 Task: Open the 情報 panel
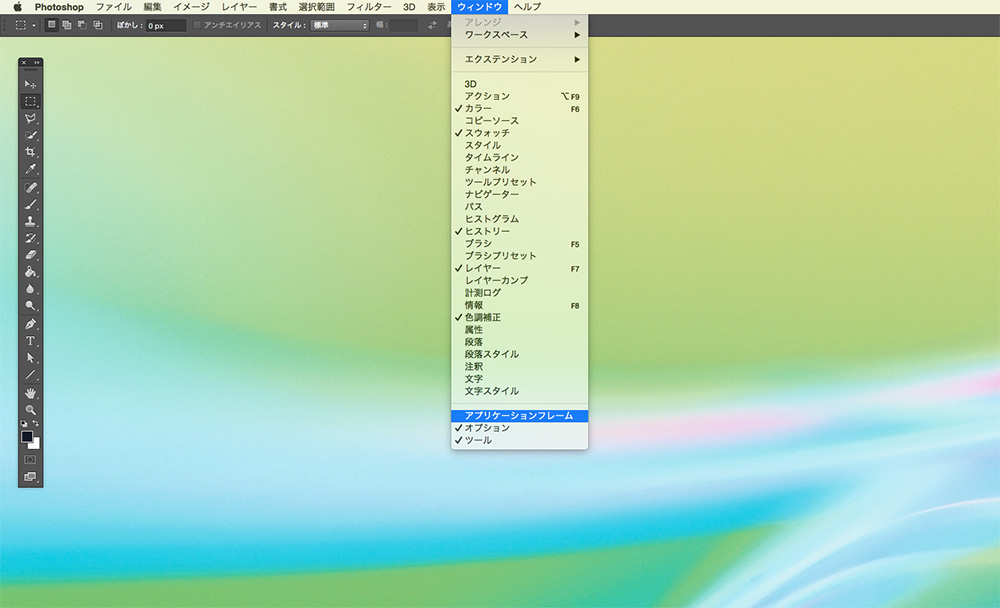coord(519,305)
